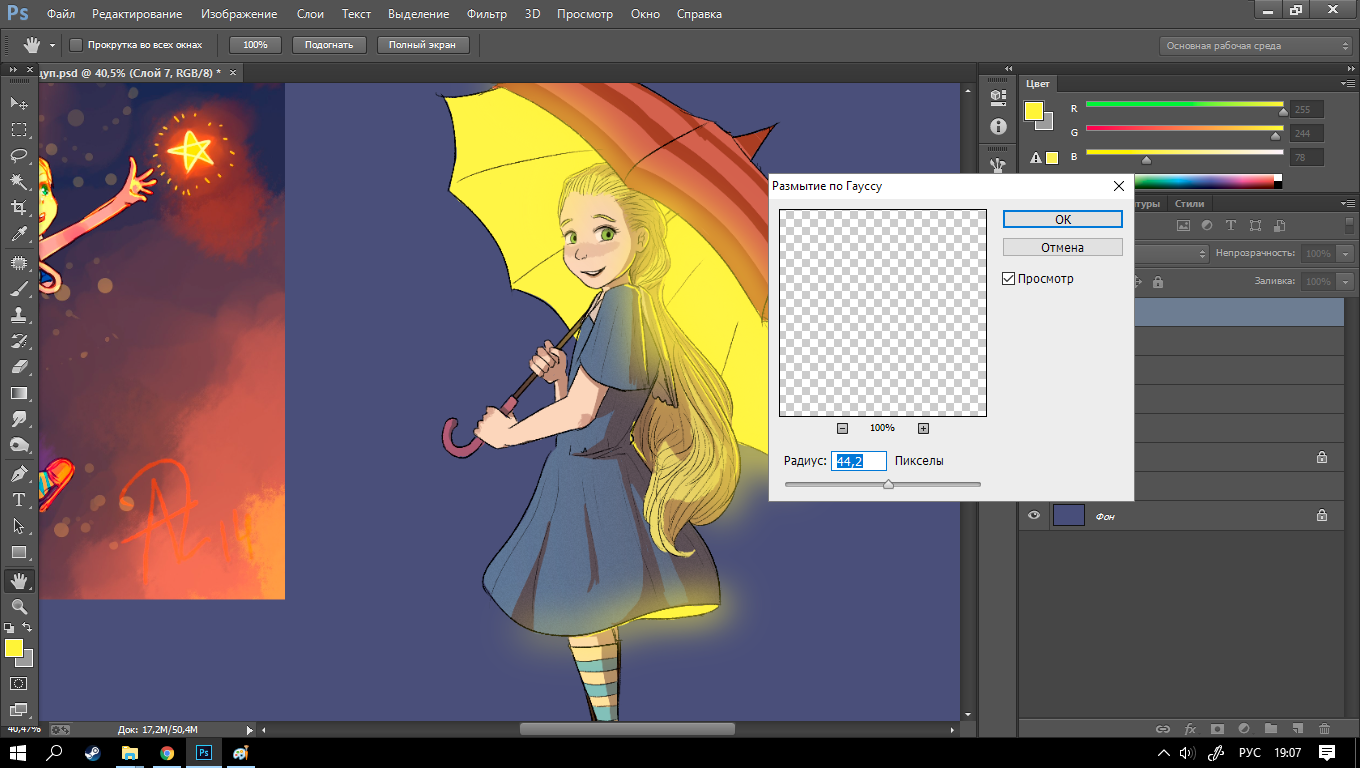Toggle Quick Mask mode
Screen dimensions: 1360x768
[19, 683]
